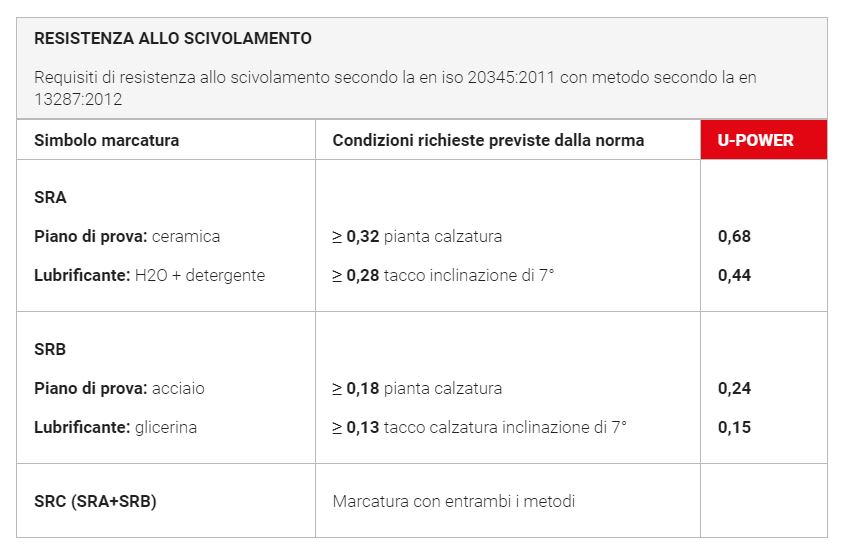This screenshot has width=845, height=557.
Task: Select the U-POWER value 0,15
Action: click(734, 427)
